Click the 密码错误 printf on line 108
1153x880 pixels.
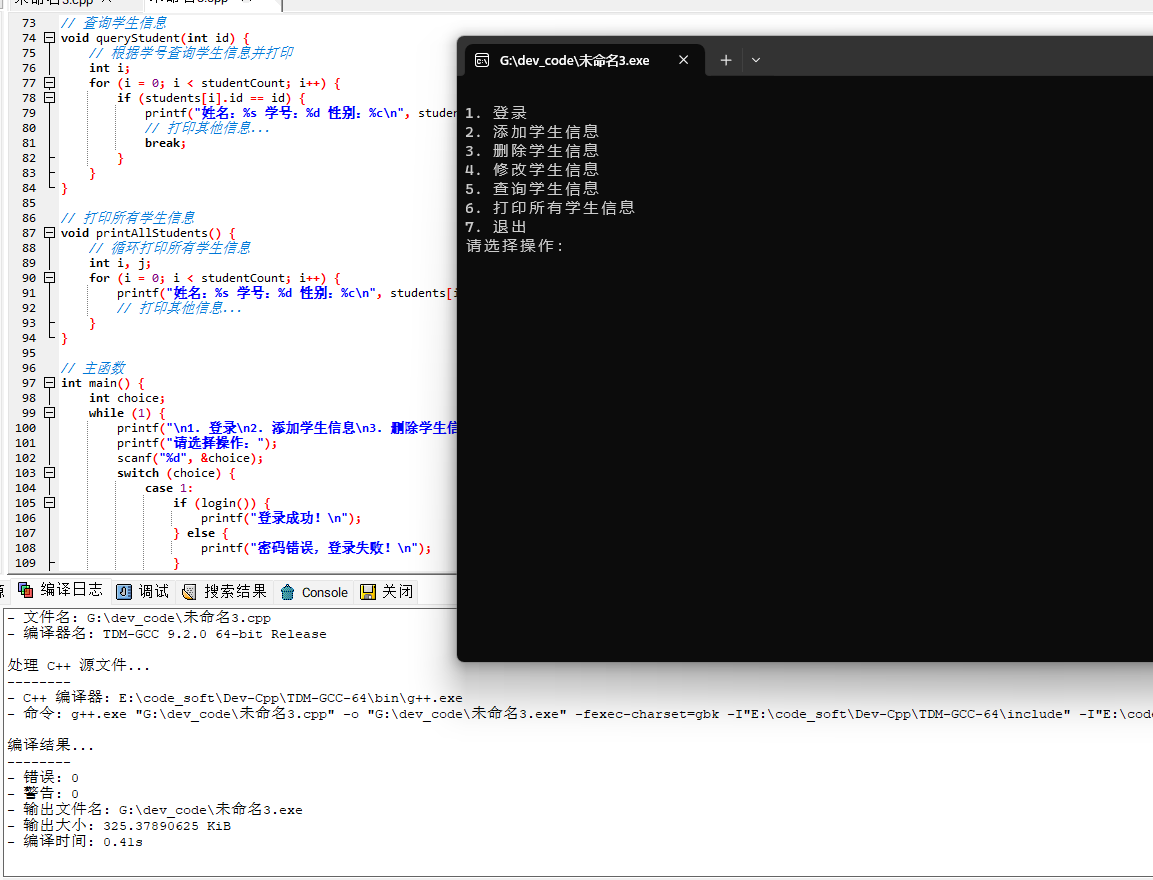(316, 548)
